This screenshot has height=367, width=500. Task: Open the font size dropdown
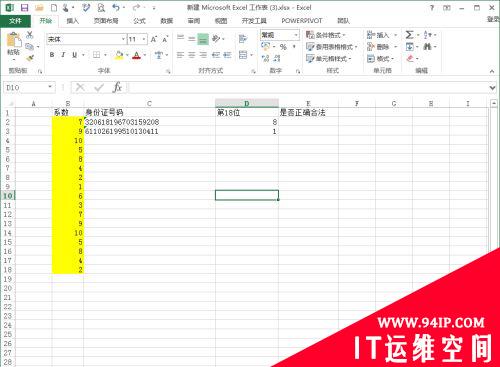[x=144, y=39]
